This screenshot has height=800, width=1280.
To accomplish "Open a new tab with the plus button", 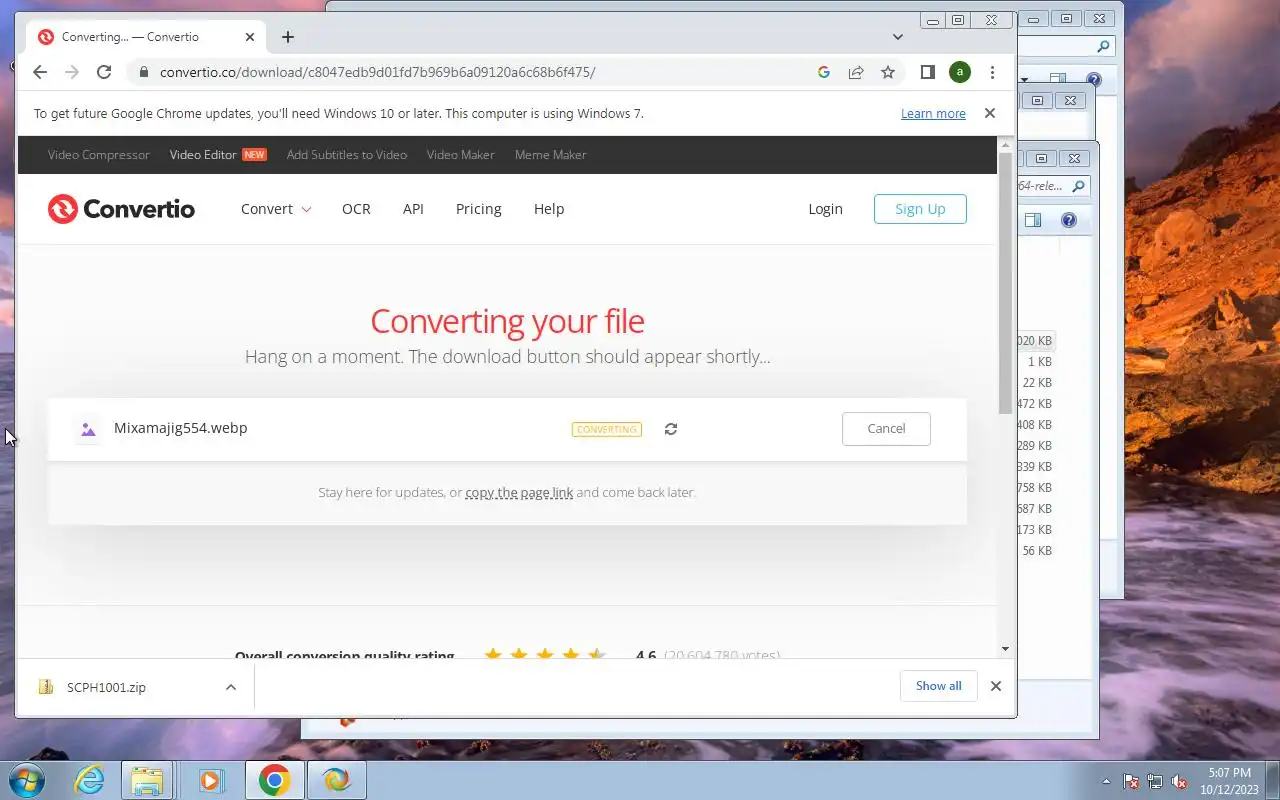I will [x=288, y=37].
